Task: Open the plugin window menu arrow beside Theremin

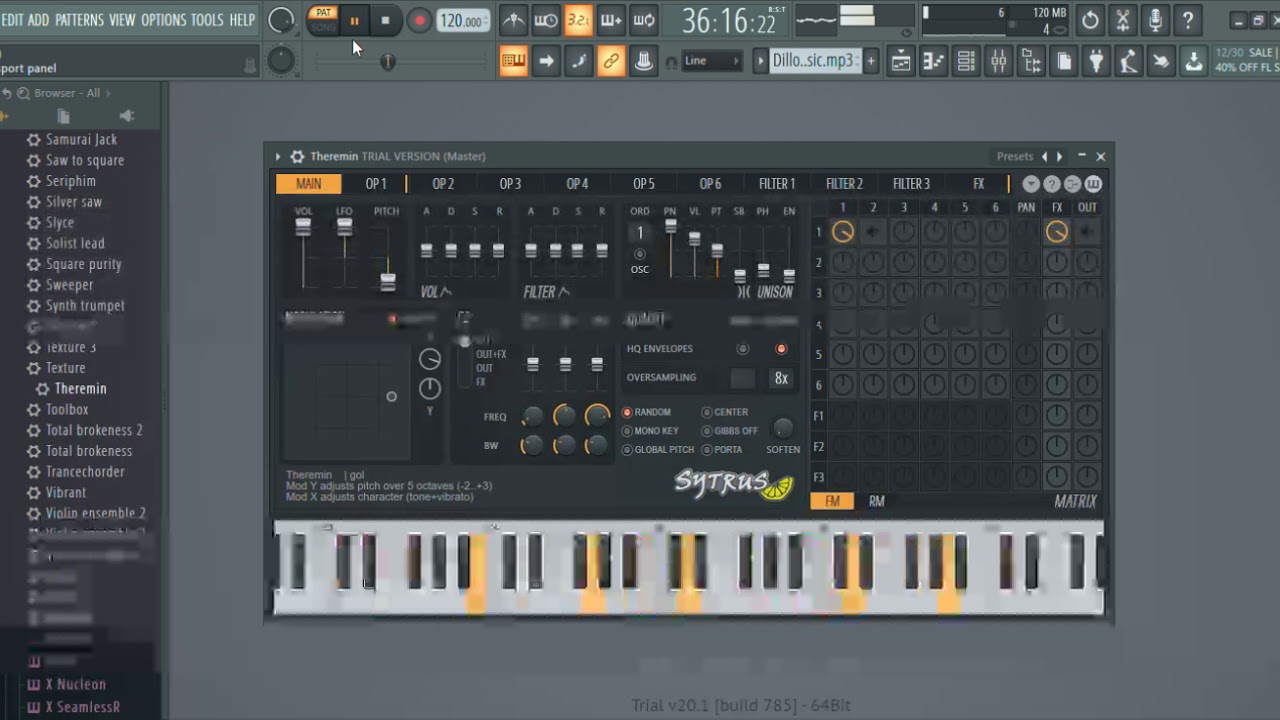Action: pos(278,156)
